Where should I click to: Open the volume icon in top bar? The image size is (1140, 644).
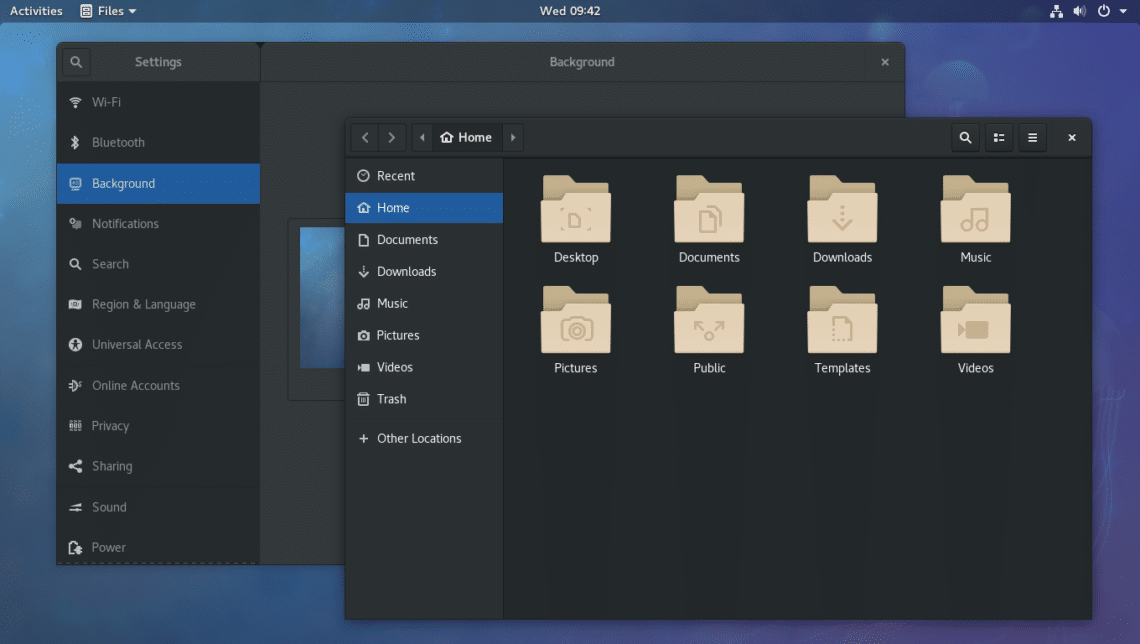1079,11
